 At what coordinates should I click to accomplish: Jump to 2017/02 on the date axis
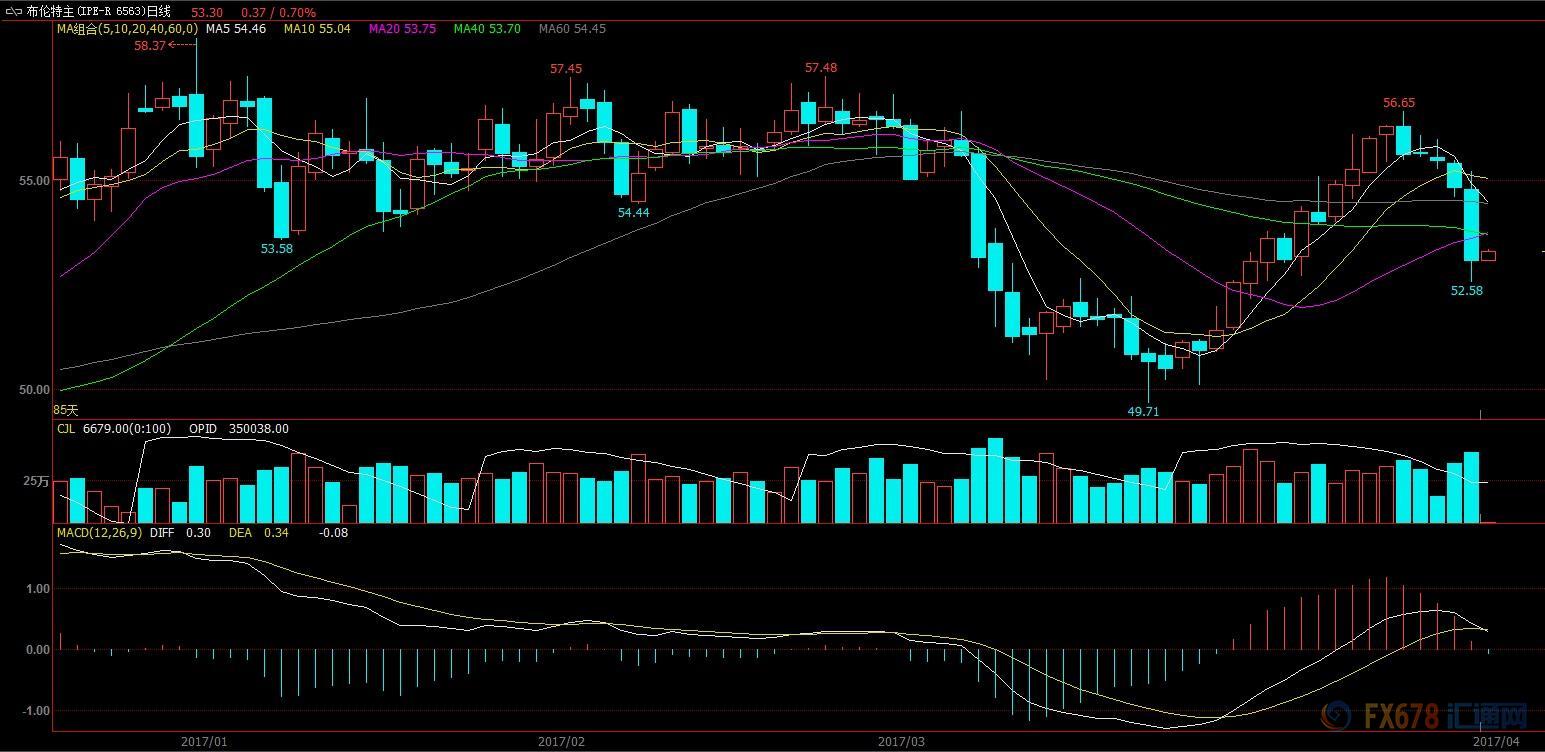pyautogui.click(x=561, y=741)
